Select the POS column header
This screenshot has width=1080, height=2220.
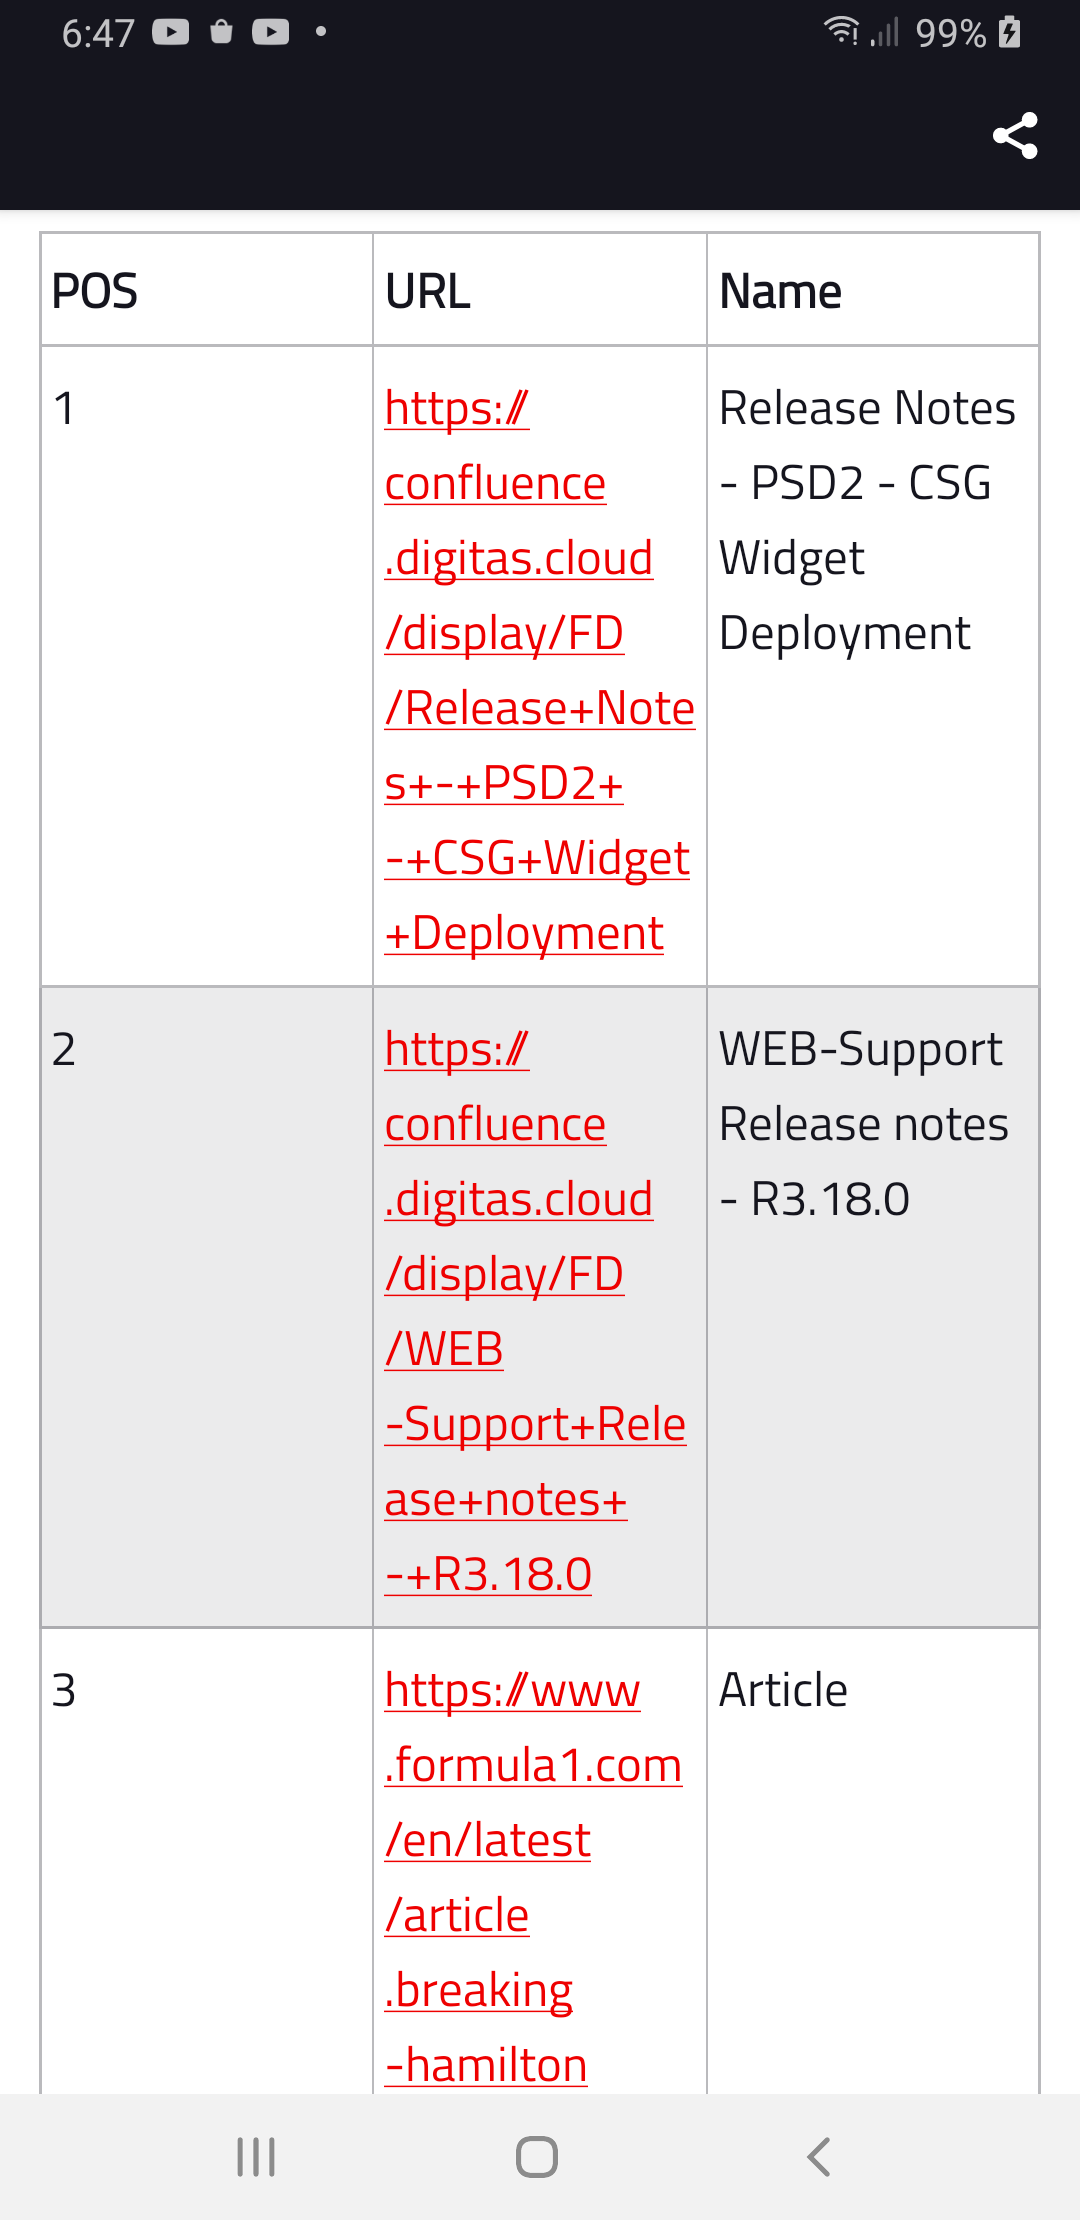pyautogui.click(x=95, y=290)
